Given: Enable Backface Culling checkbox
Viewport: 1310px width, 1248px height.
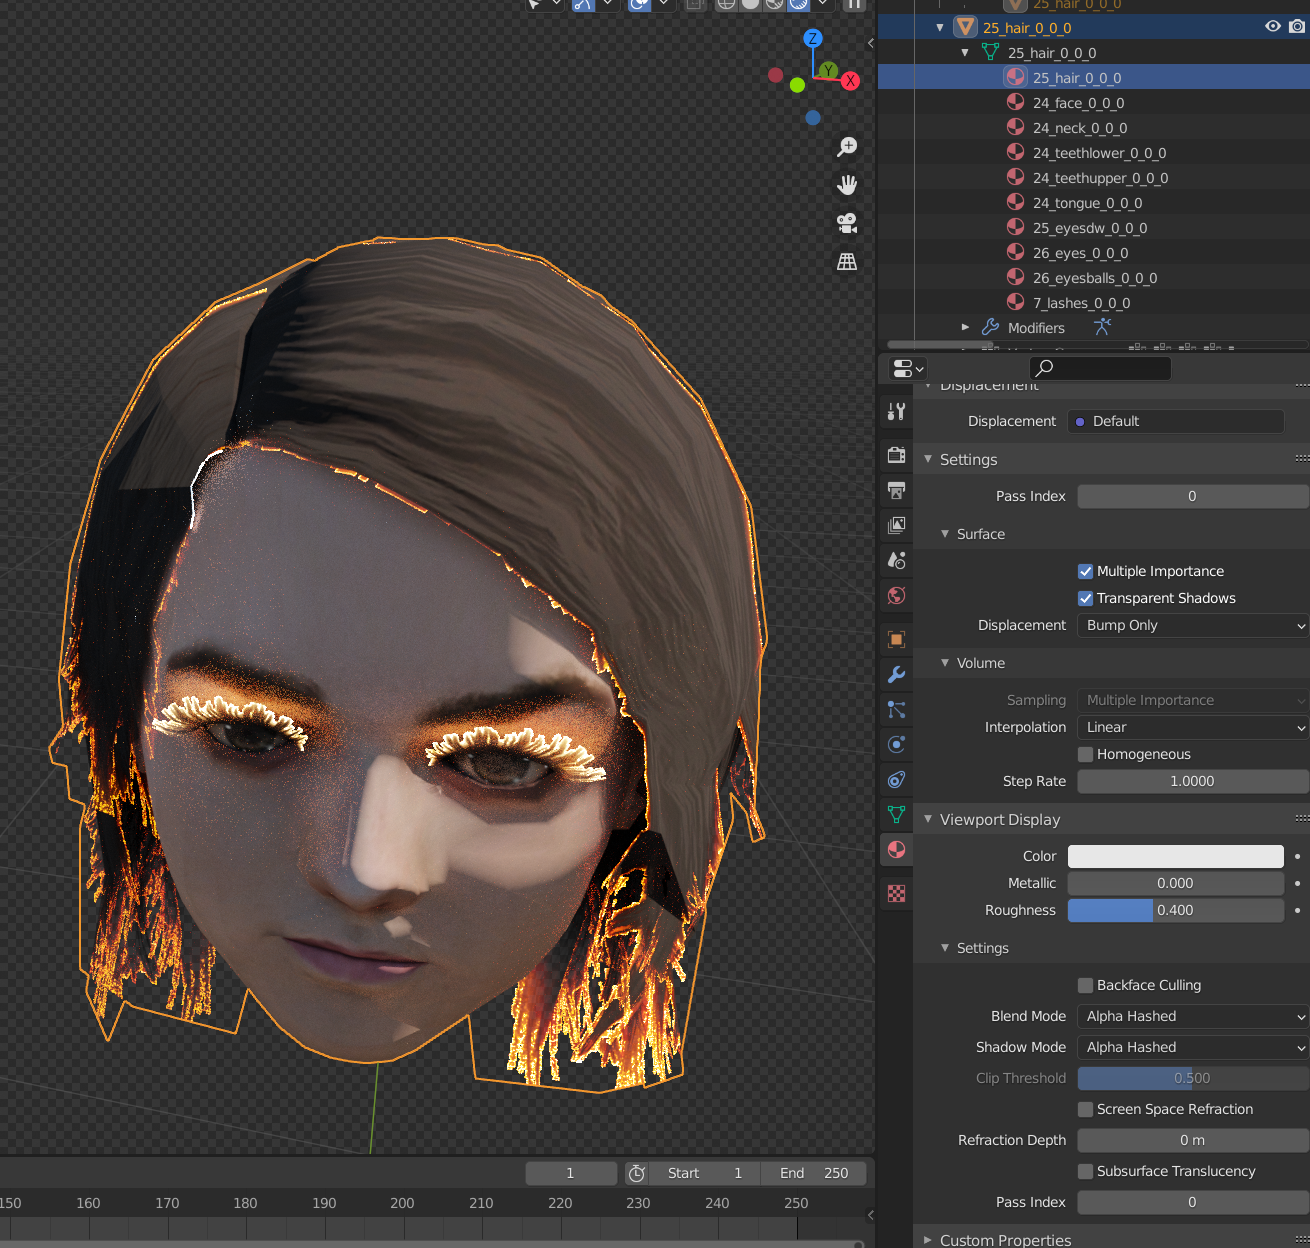Looking at the screenshot, I should (1085, 985).
